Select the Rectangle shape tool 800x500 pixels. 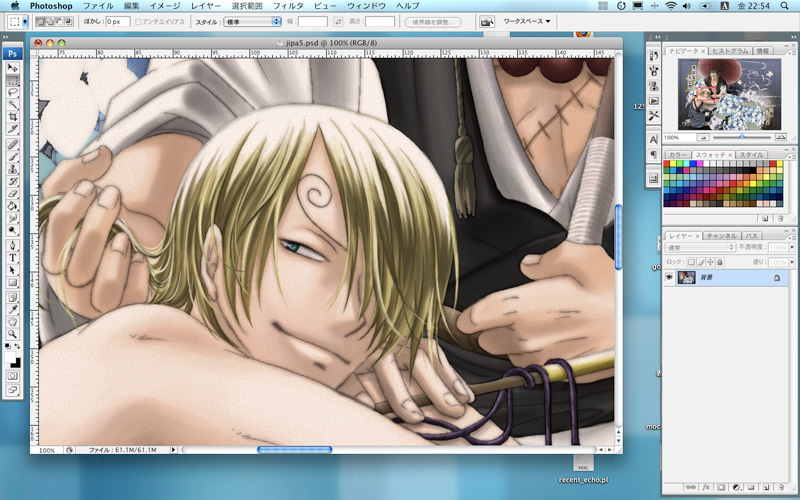[x=12, y=282]
